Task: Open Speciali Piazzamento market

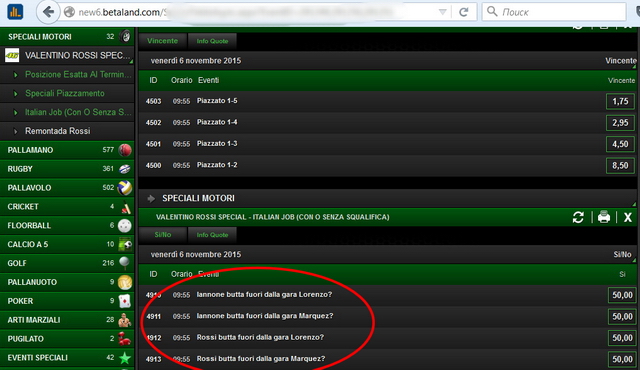Action: 65,93
